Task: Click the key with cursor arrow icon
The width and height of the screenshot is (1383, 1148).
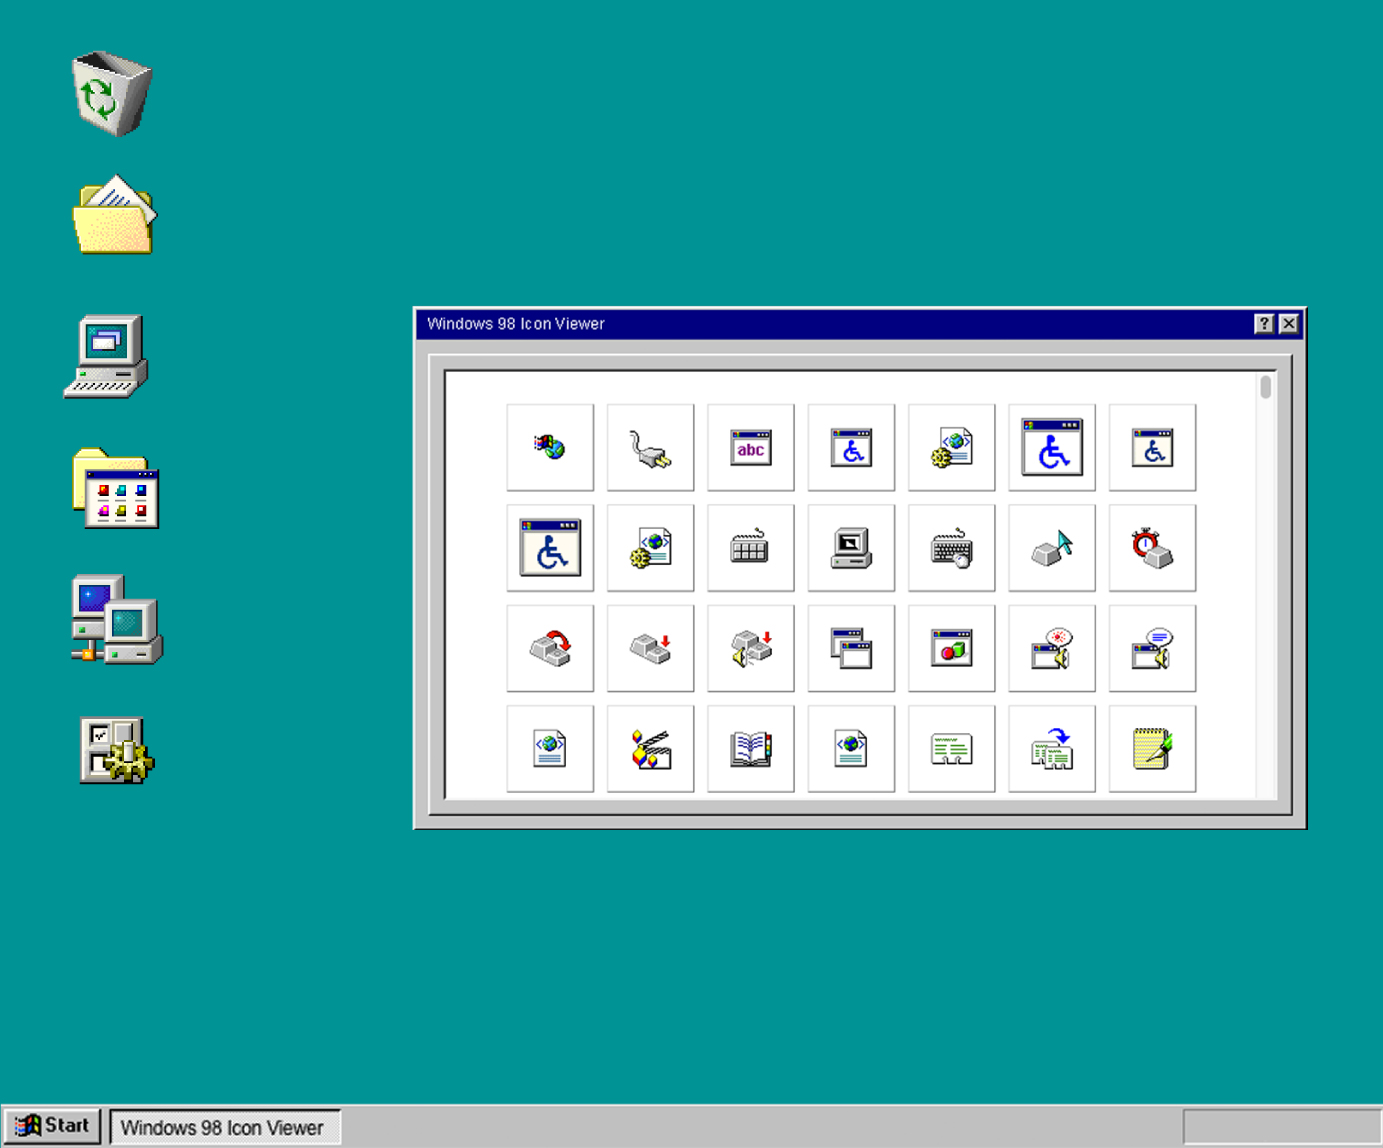Action: coord(1052,548)
